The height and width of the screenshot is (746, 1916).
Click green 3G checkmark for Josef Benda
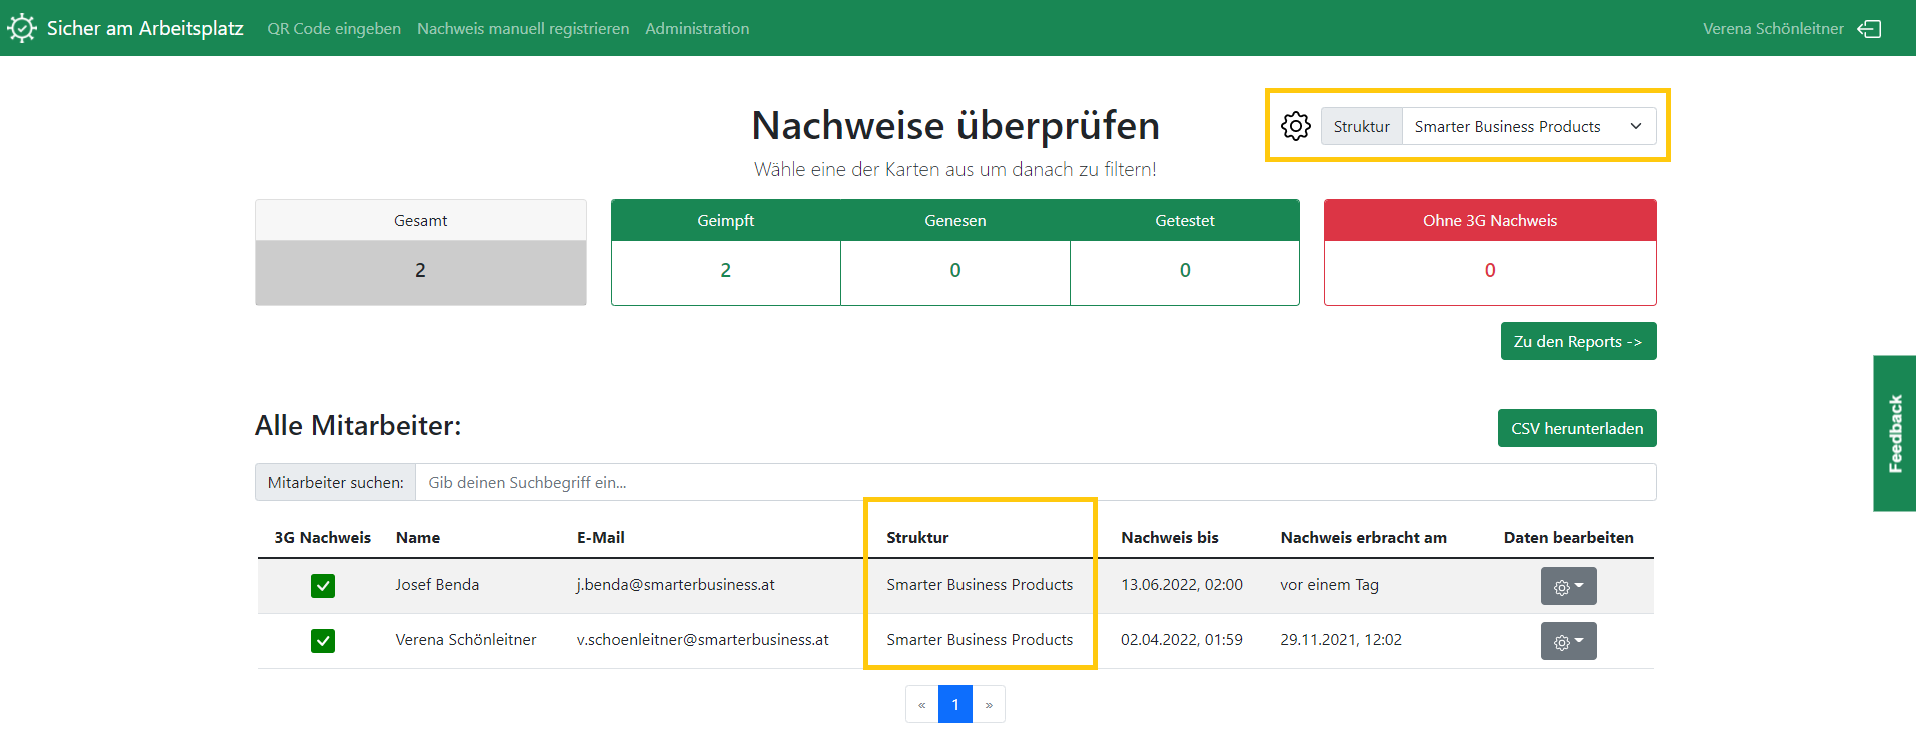[x=323, y=586]
